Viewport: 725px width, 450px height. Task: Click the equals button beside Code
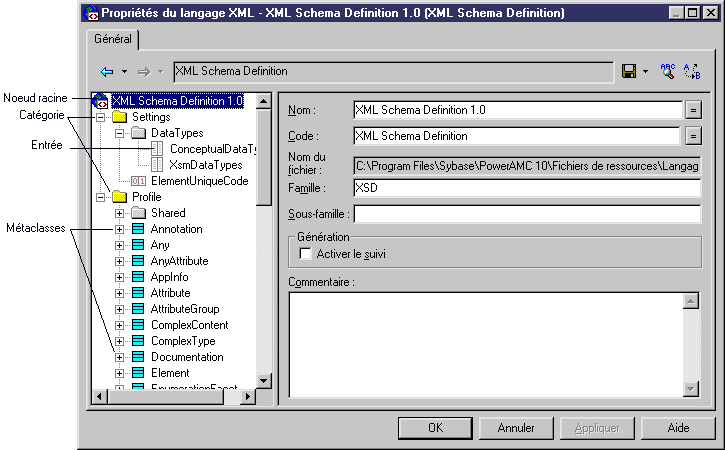(693, 136)
